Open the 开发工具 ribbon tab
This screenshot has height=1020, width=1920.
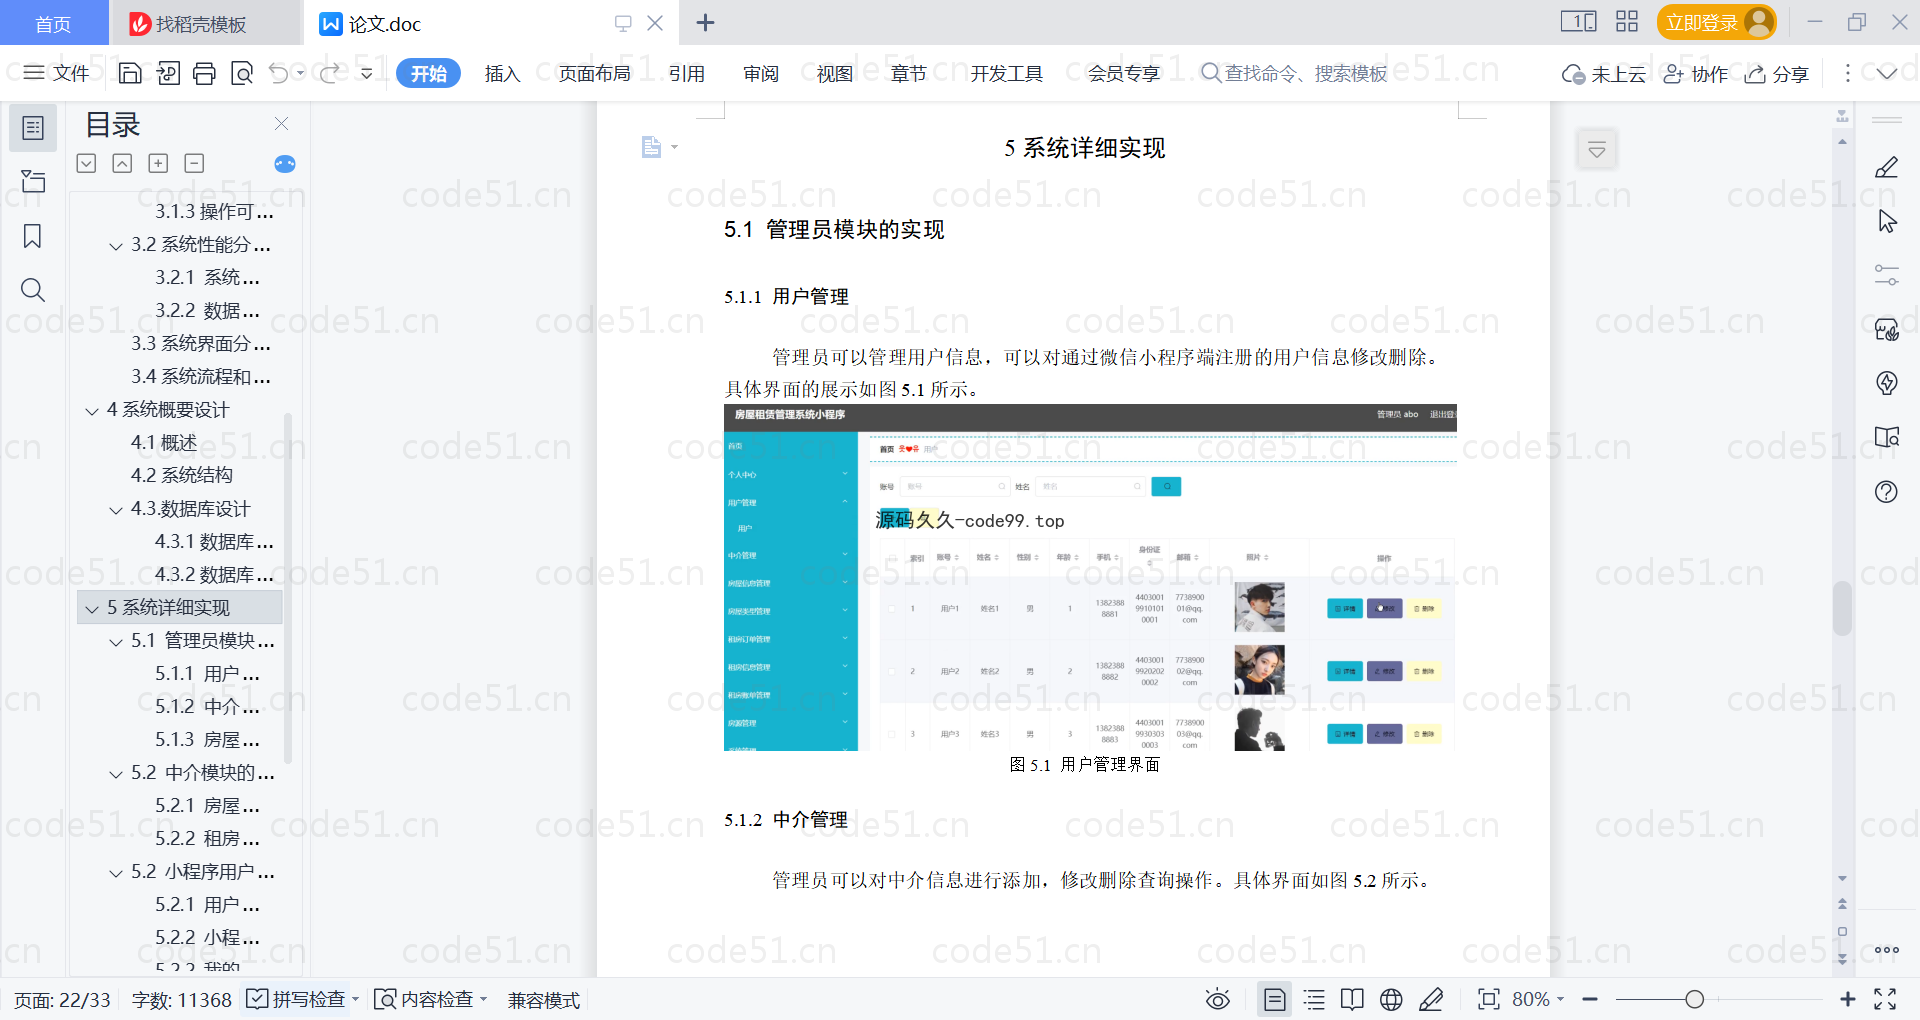1006,73
